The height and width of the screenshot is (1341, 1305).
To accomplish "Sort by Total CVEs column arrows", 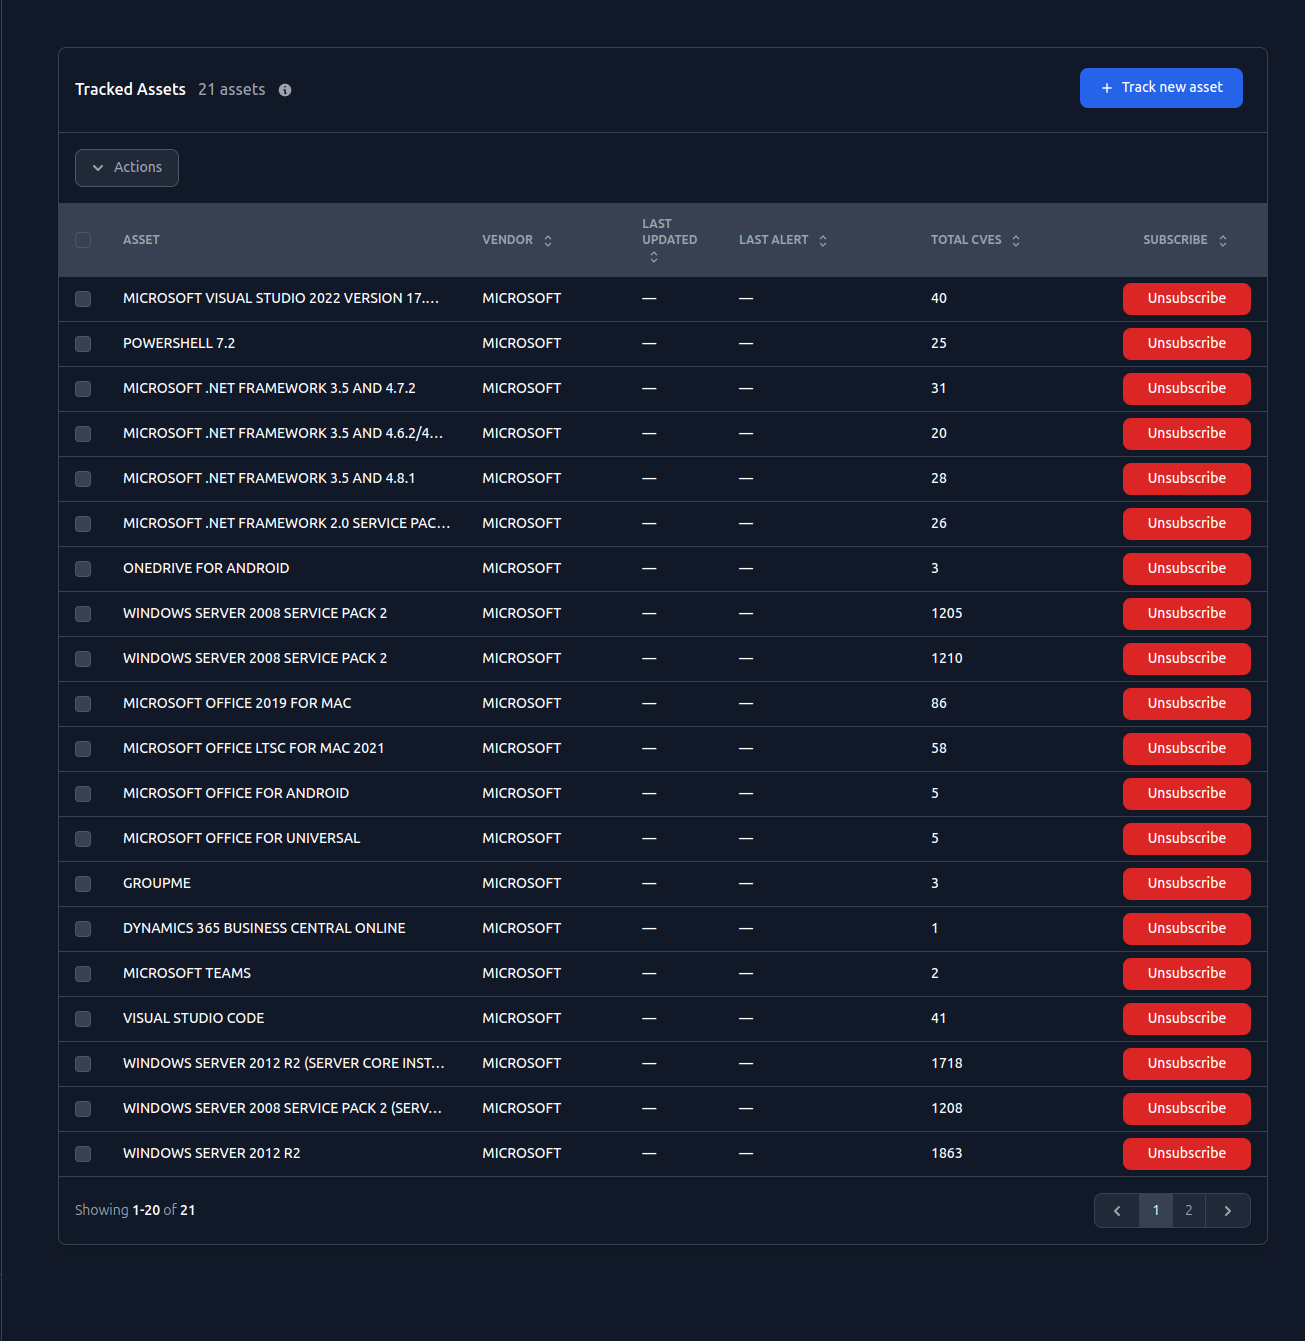I will coord(1016,240).
